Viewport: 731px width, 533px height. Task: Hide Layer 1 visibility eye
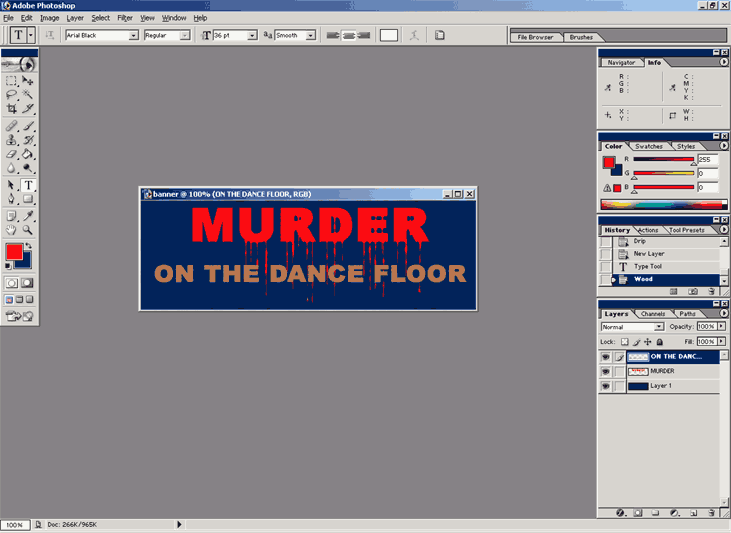coord(605,386)
